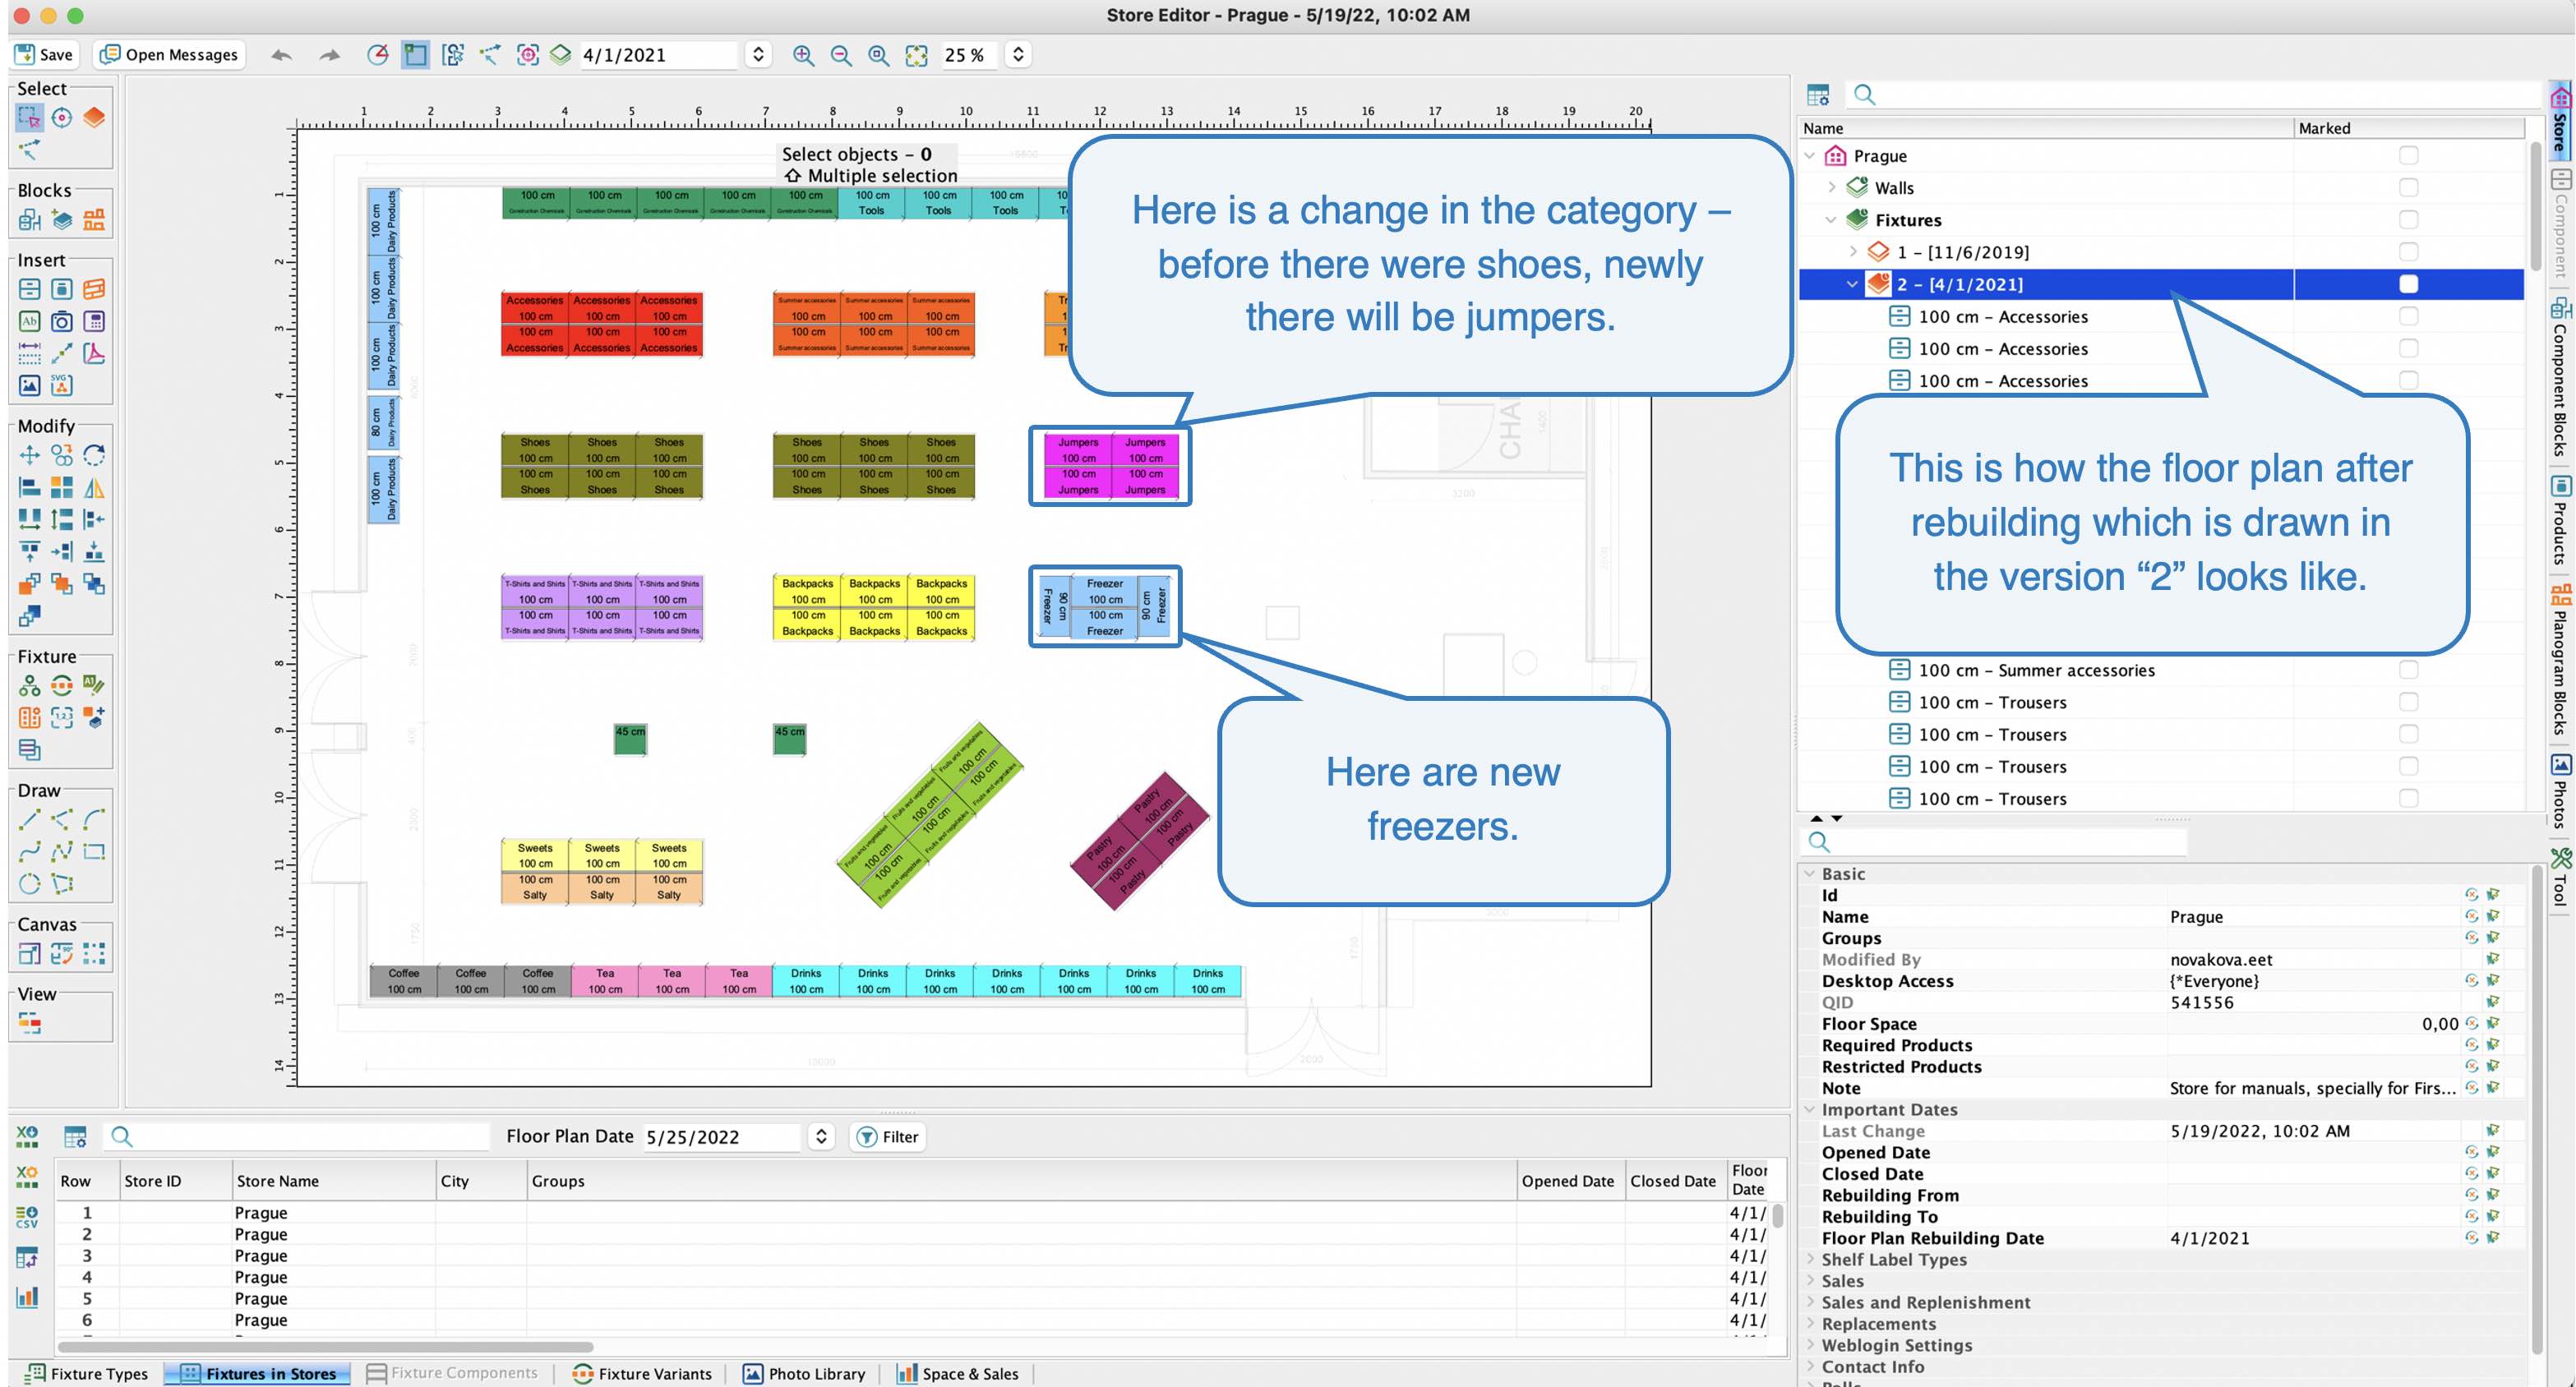Insert a PDF using the PDF icon
Image resolution: width=2576 pixels, height=1387 pixels.
click(94, 353)
